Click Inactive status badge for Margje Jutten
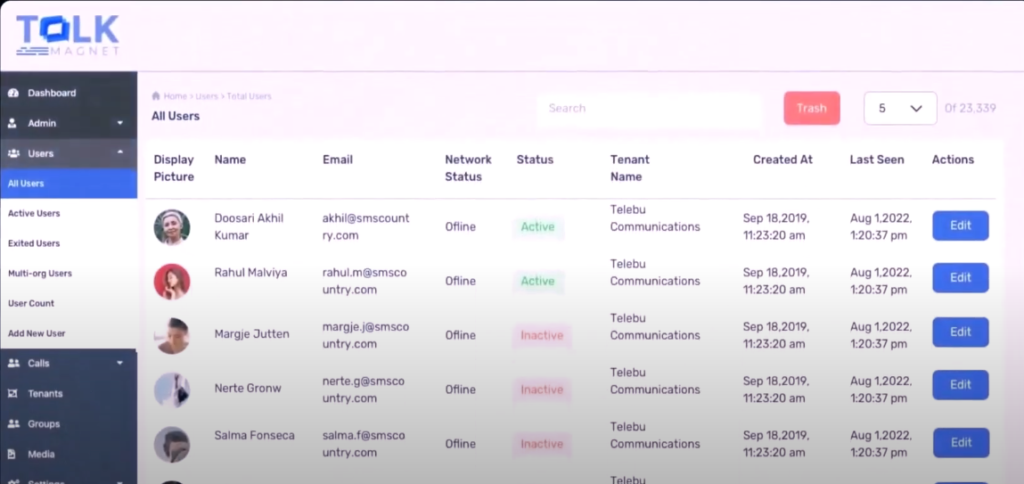The image size is (1024, 484). 541,336
